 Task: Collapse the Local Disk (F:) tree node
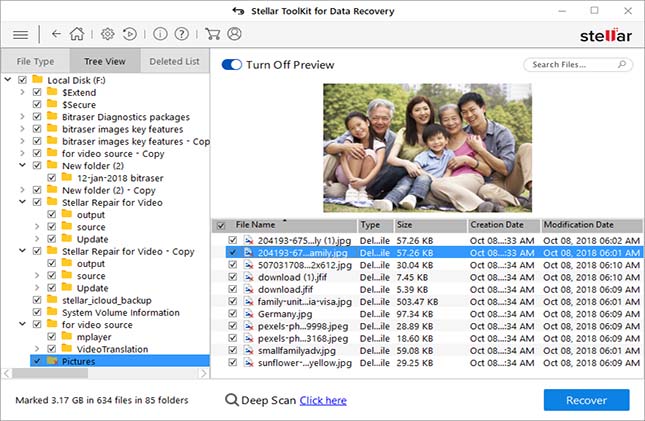(x=7, y=80)
